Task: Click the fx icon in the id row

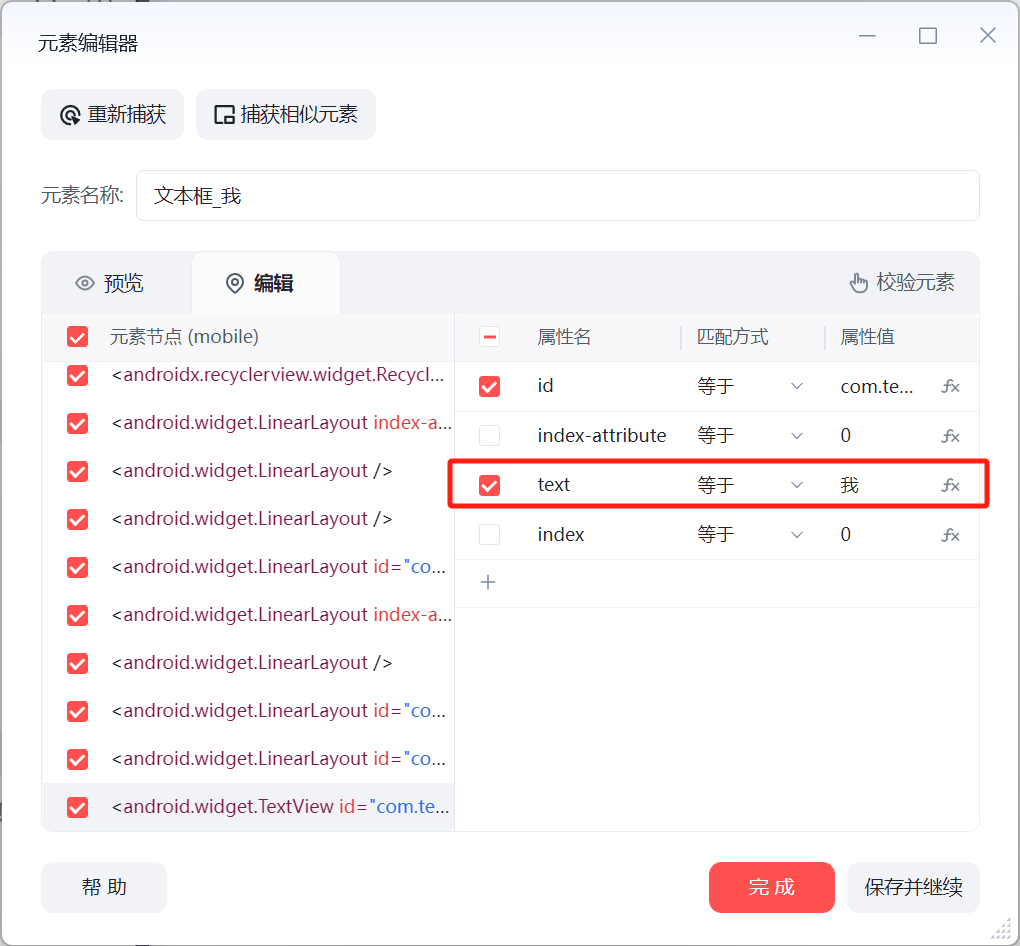Action: pyautogui.click(x=950, y=386)
